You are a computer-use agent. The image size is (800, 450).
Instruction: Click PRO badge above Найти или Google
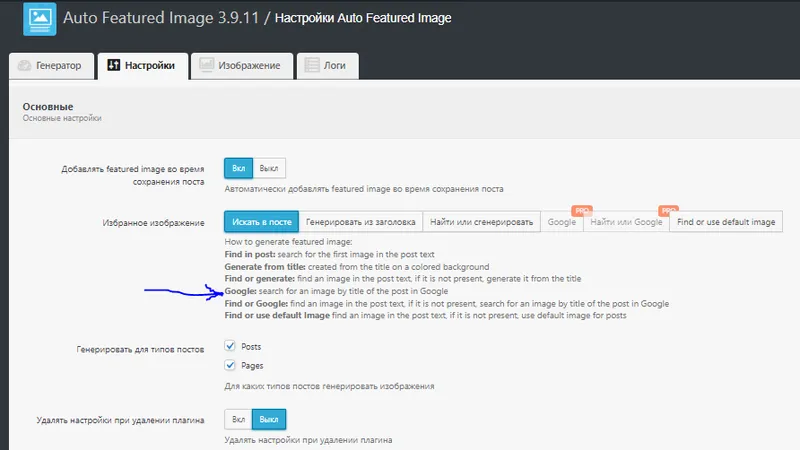(x=668, y=210)
